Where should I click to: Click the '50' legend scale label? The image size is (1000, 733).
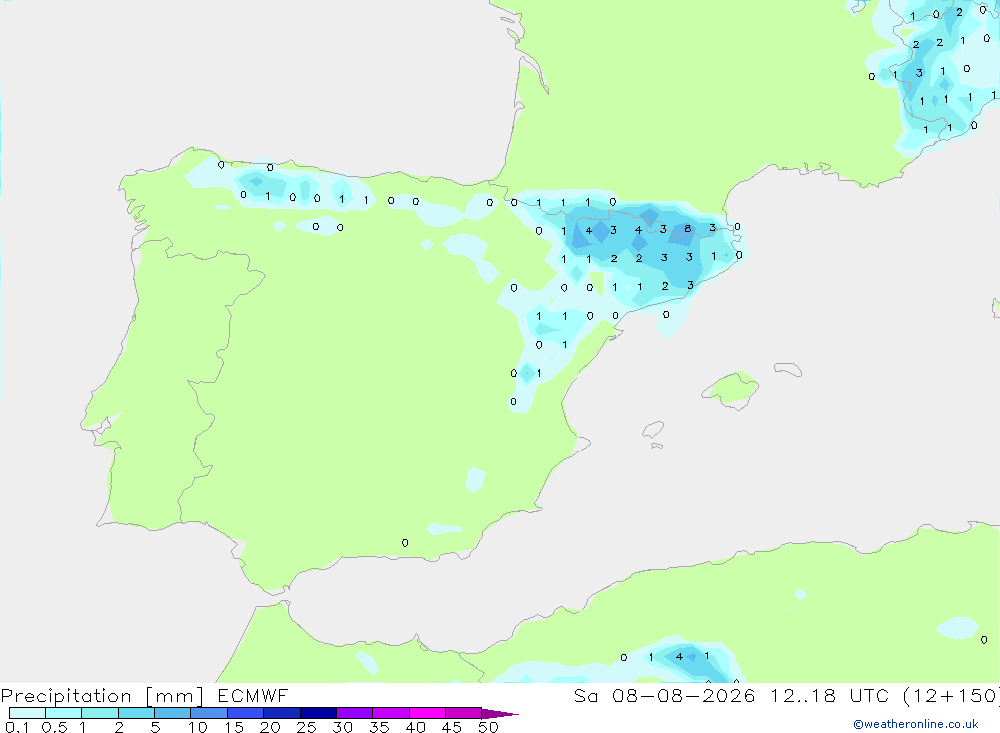click(488, 727)
